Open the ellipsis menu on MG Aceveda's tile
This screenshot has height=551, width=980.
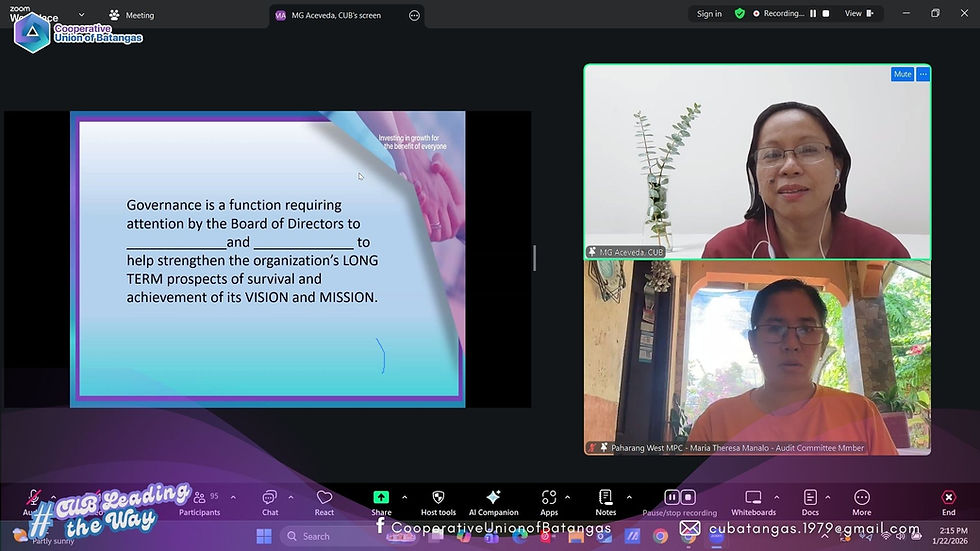coord(923,74)
